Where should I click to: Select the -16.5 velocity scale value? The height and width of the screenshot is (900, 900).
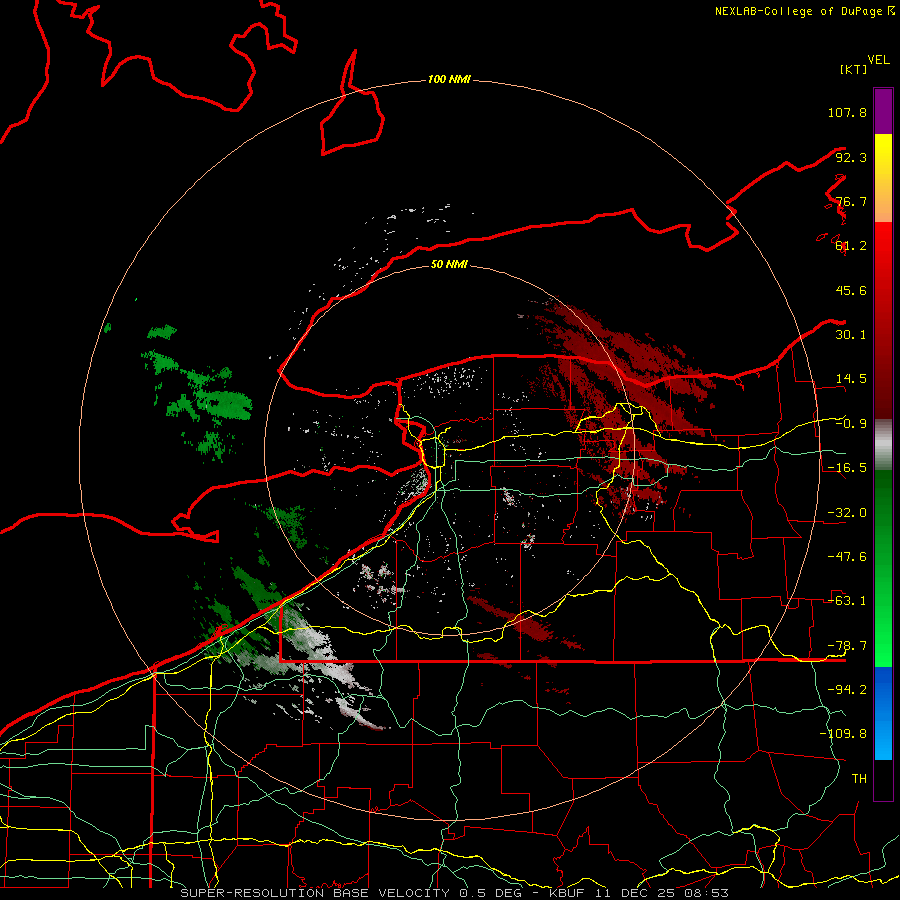pyautogui.click(x=847, y=468)
